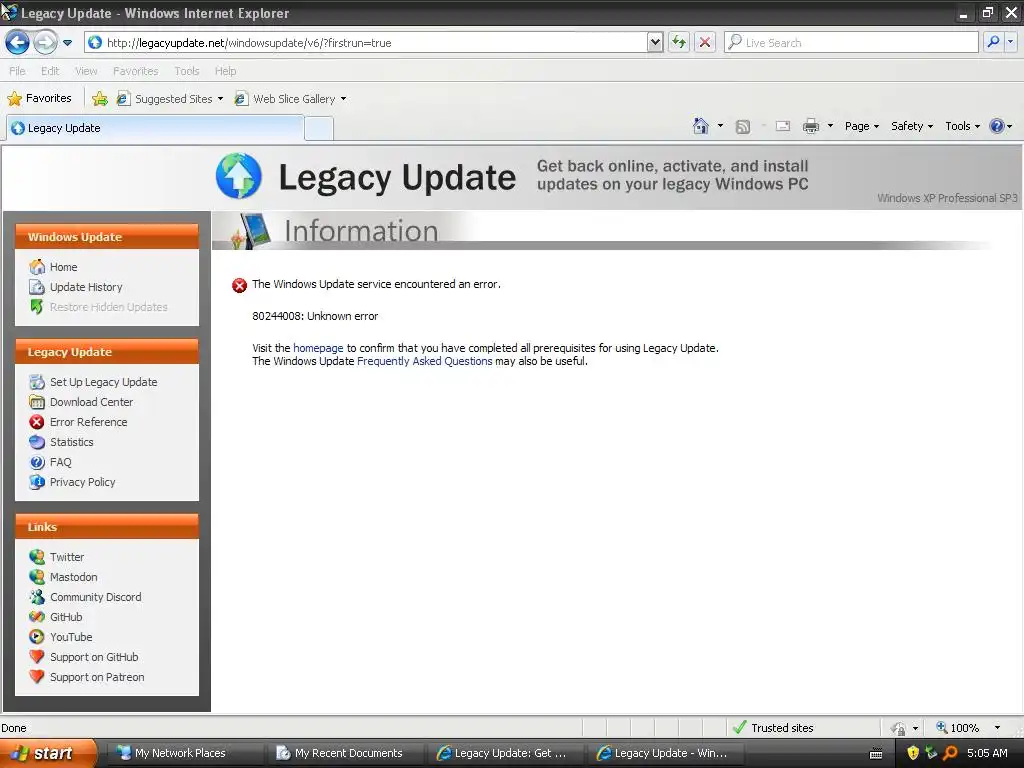Screen dimensions: 1024x768
Task: Open the Edit menu
Action: coord(50,71)
